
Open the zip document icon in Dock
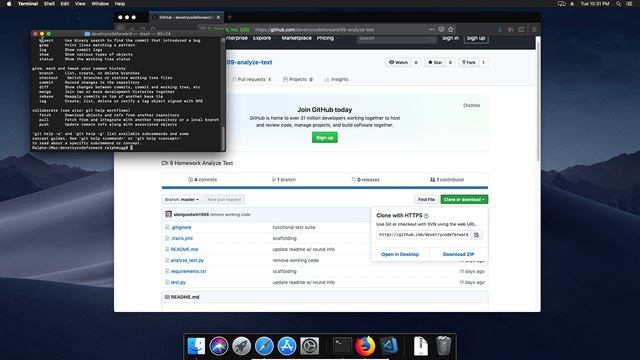coord(421,346)
